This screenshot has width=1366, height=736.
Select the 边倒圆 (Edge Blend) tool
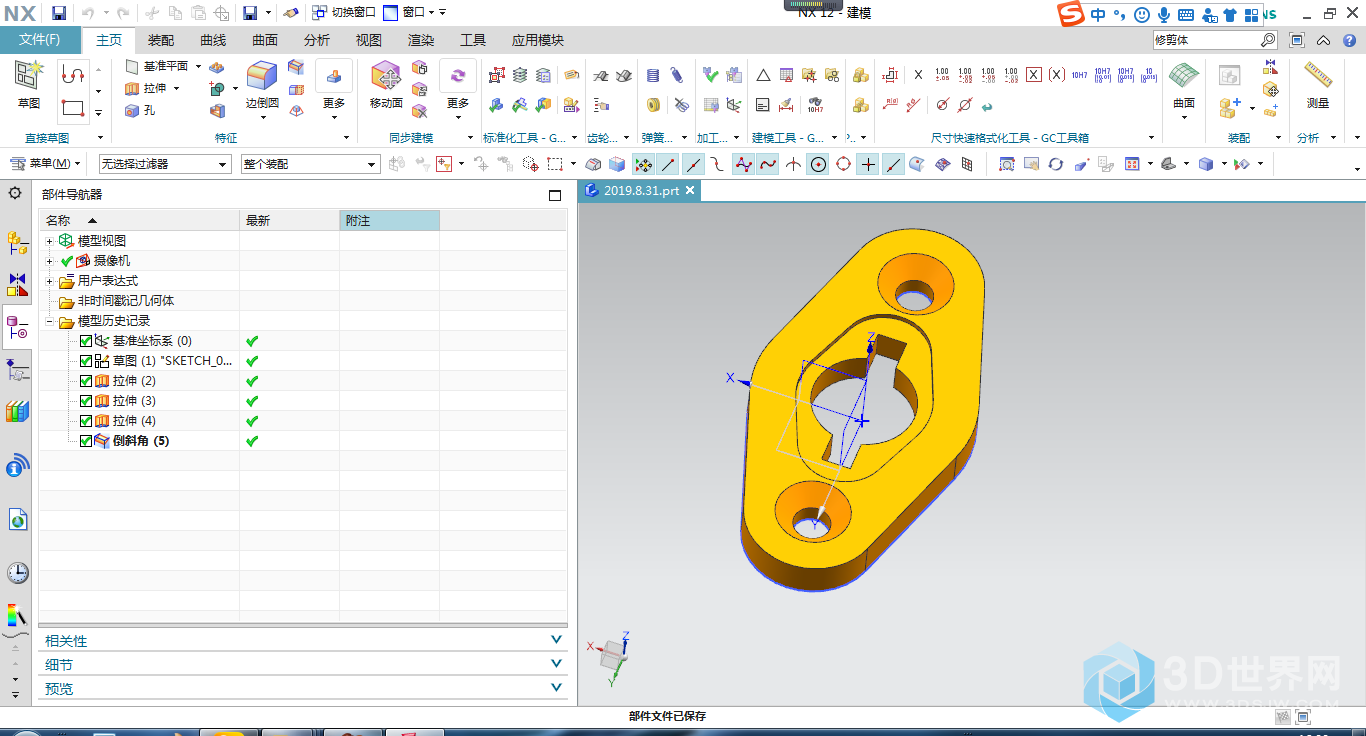[262, 84]
